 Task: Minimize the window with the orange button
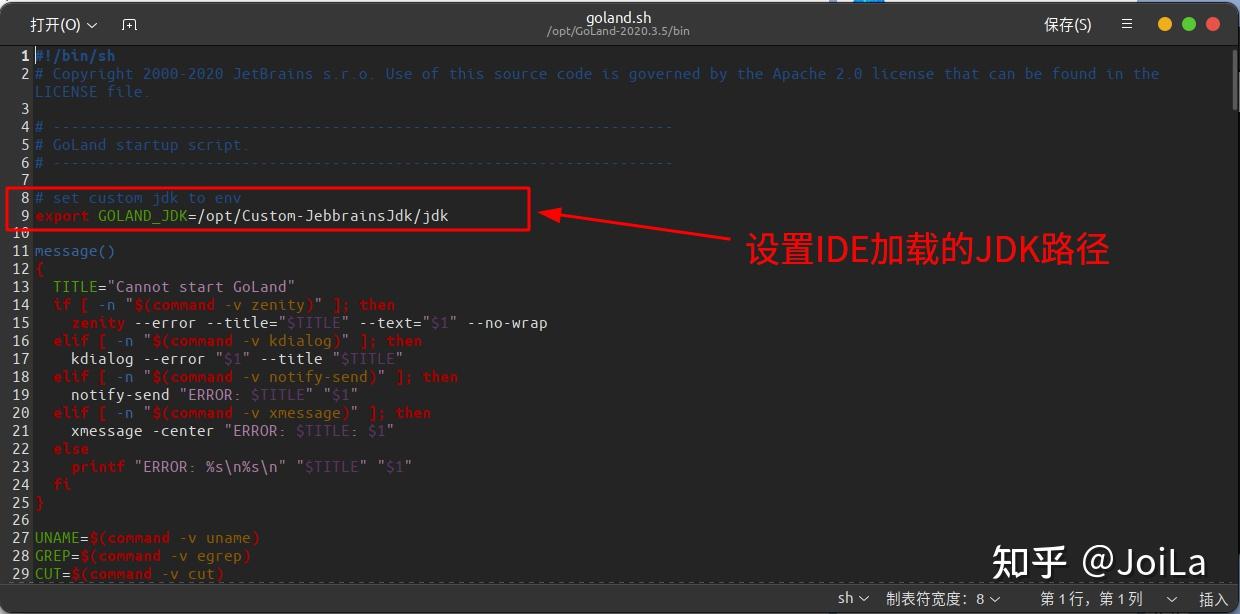[x=1165, y=24]
